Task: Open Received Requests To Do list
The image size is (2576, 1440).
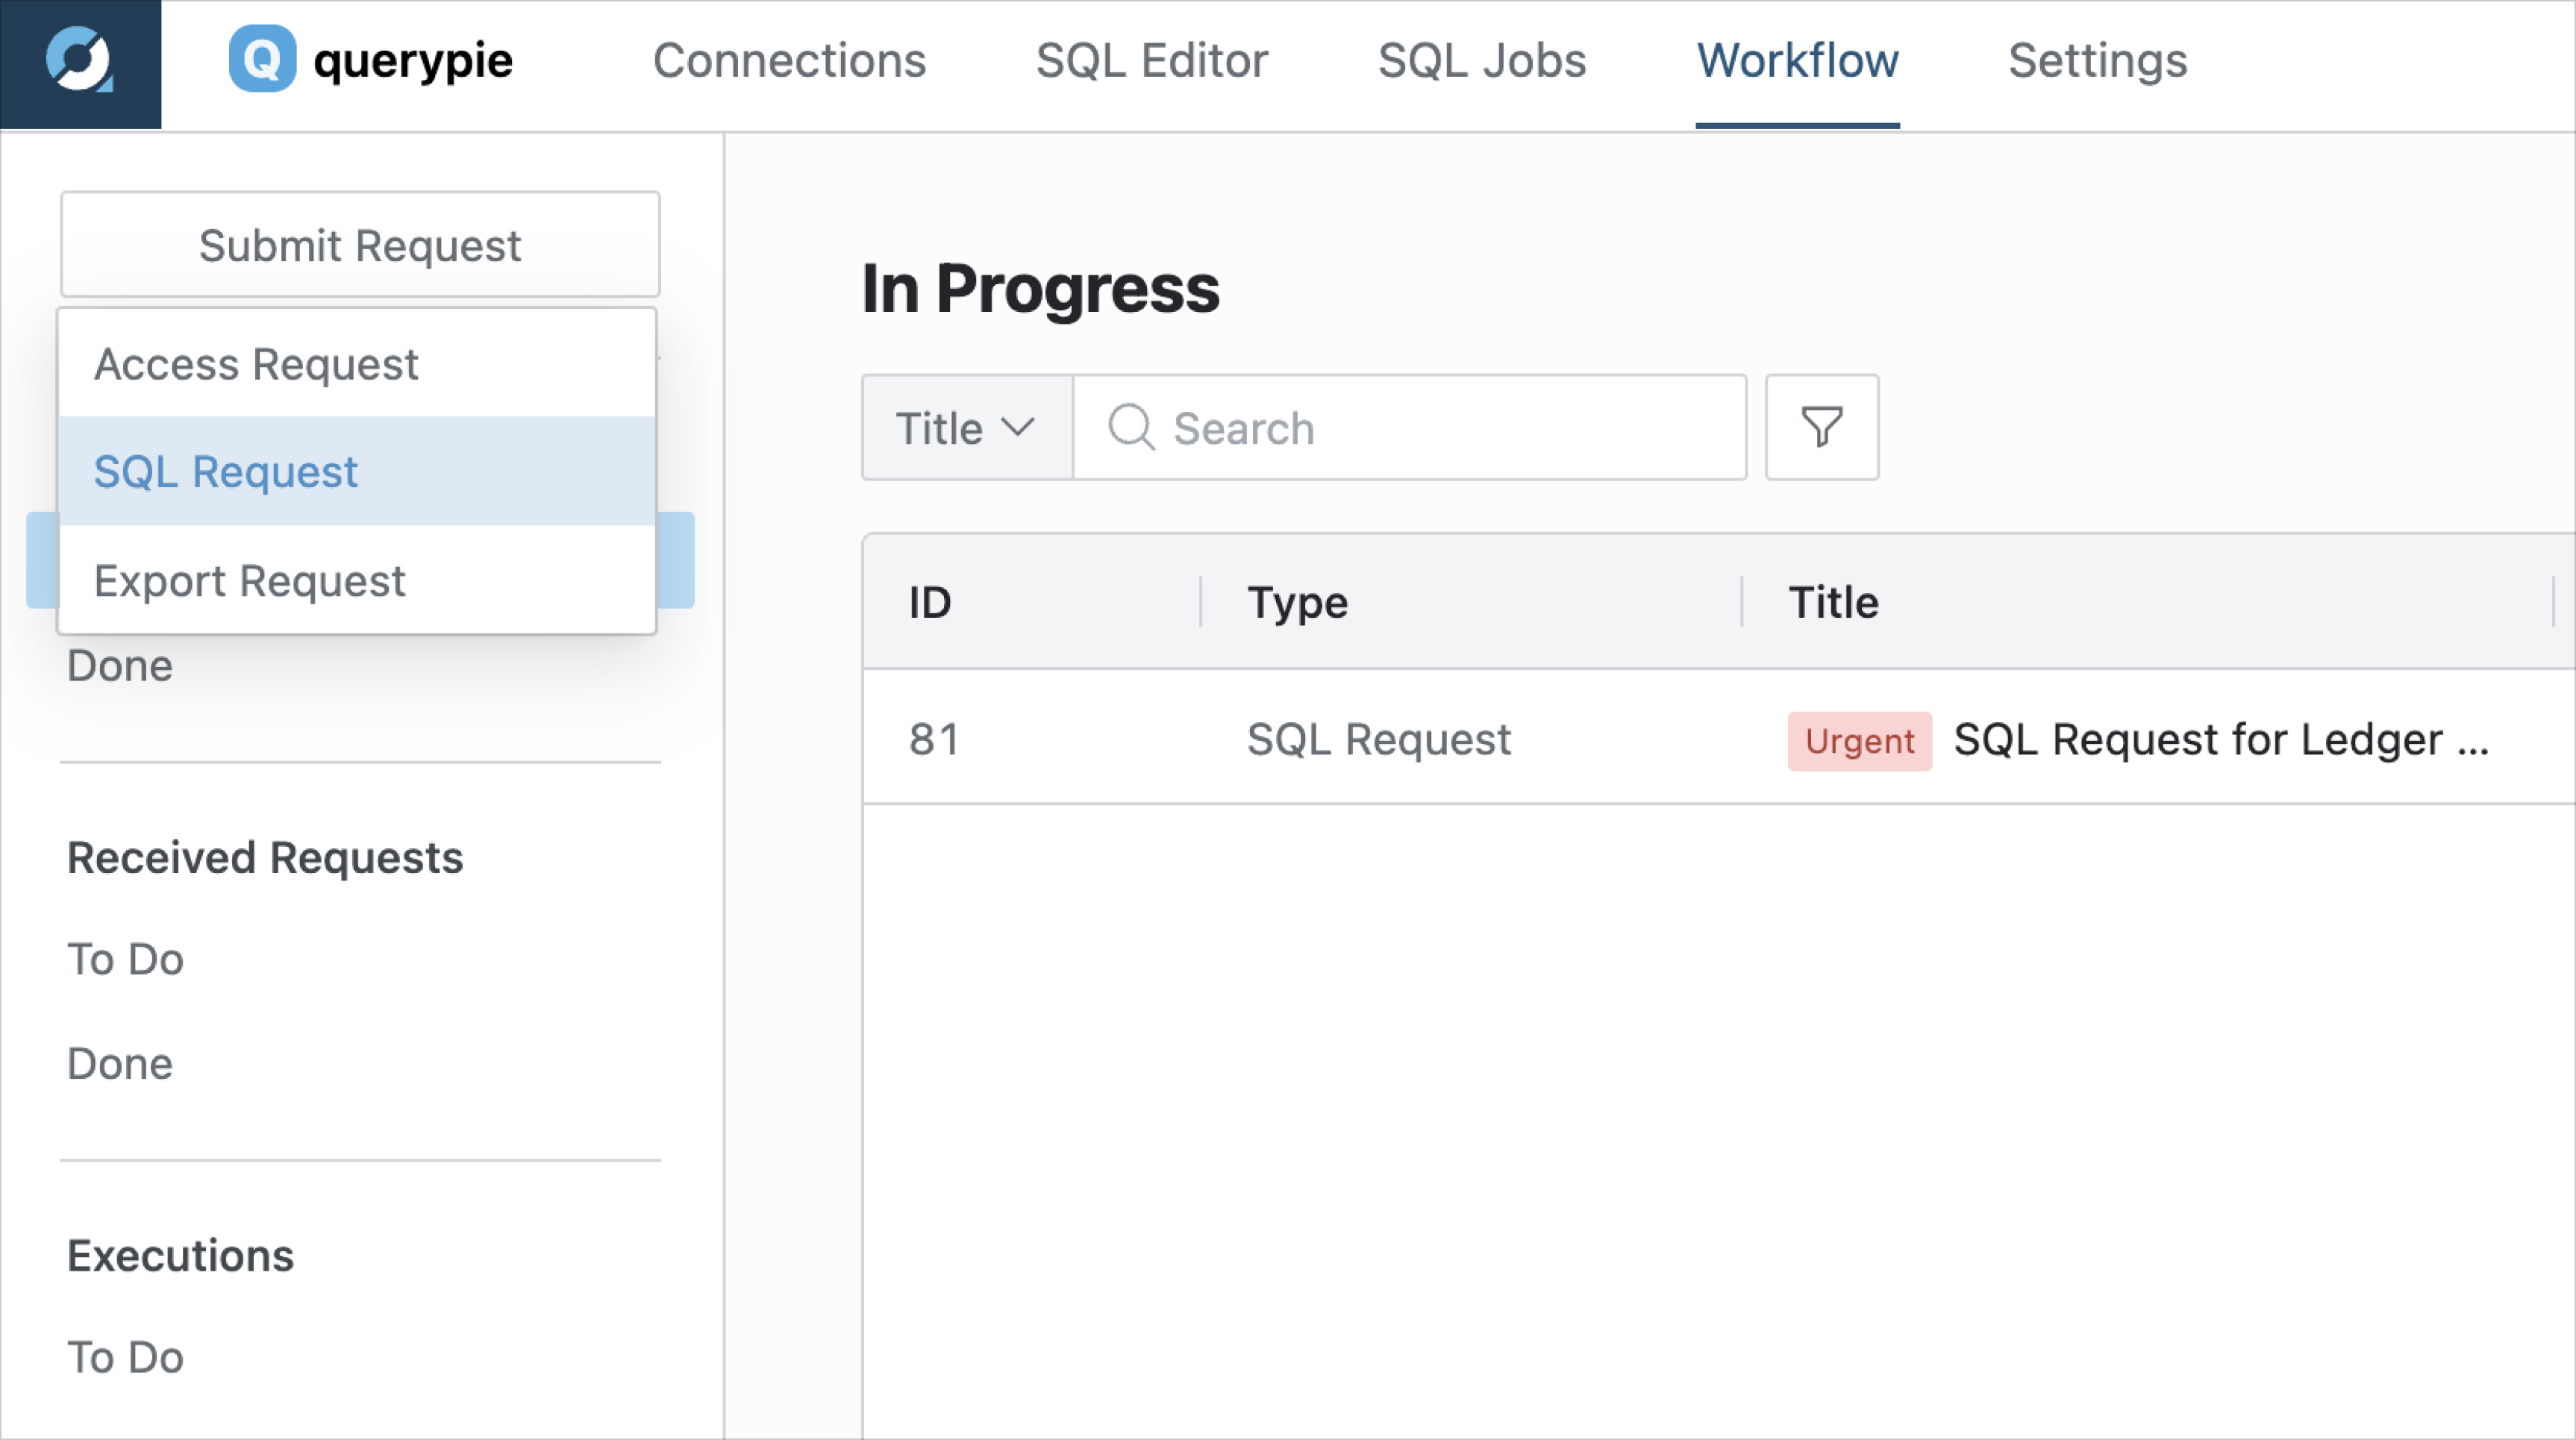Action: [x=125, y=959]
